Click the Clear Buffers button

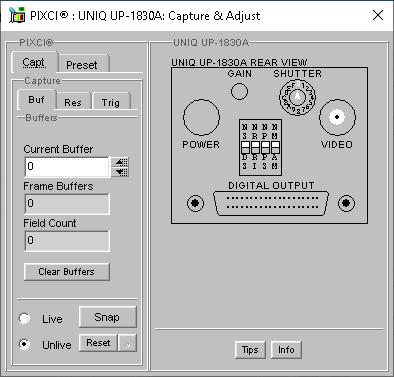tap(67, 272)
